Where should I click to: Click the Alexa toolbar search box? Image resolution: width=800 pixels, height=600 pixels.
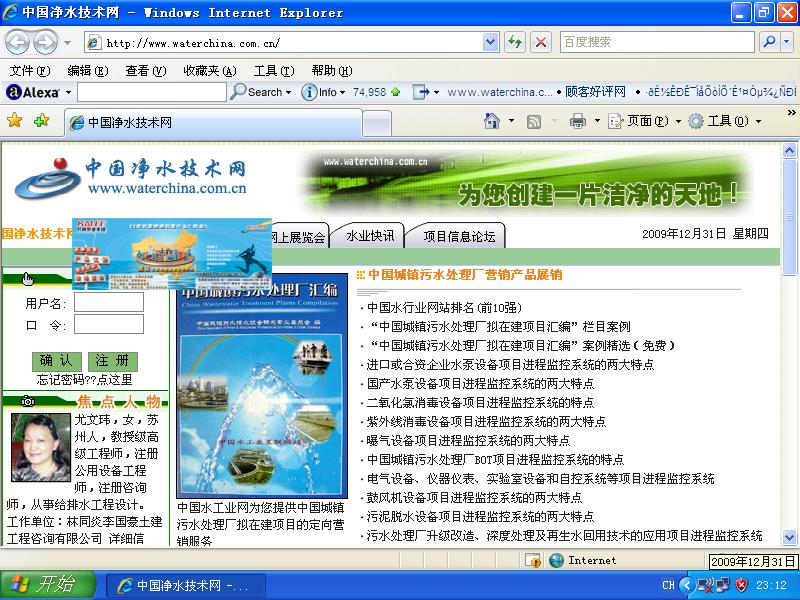point(152,92)
